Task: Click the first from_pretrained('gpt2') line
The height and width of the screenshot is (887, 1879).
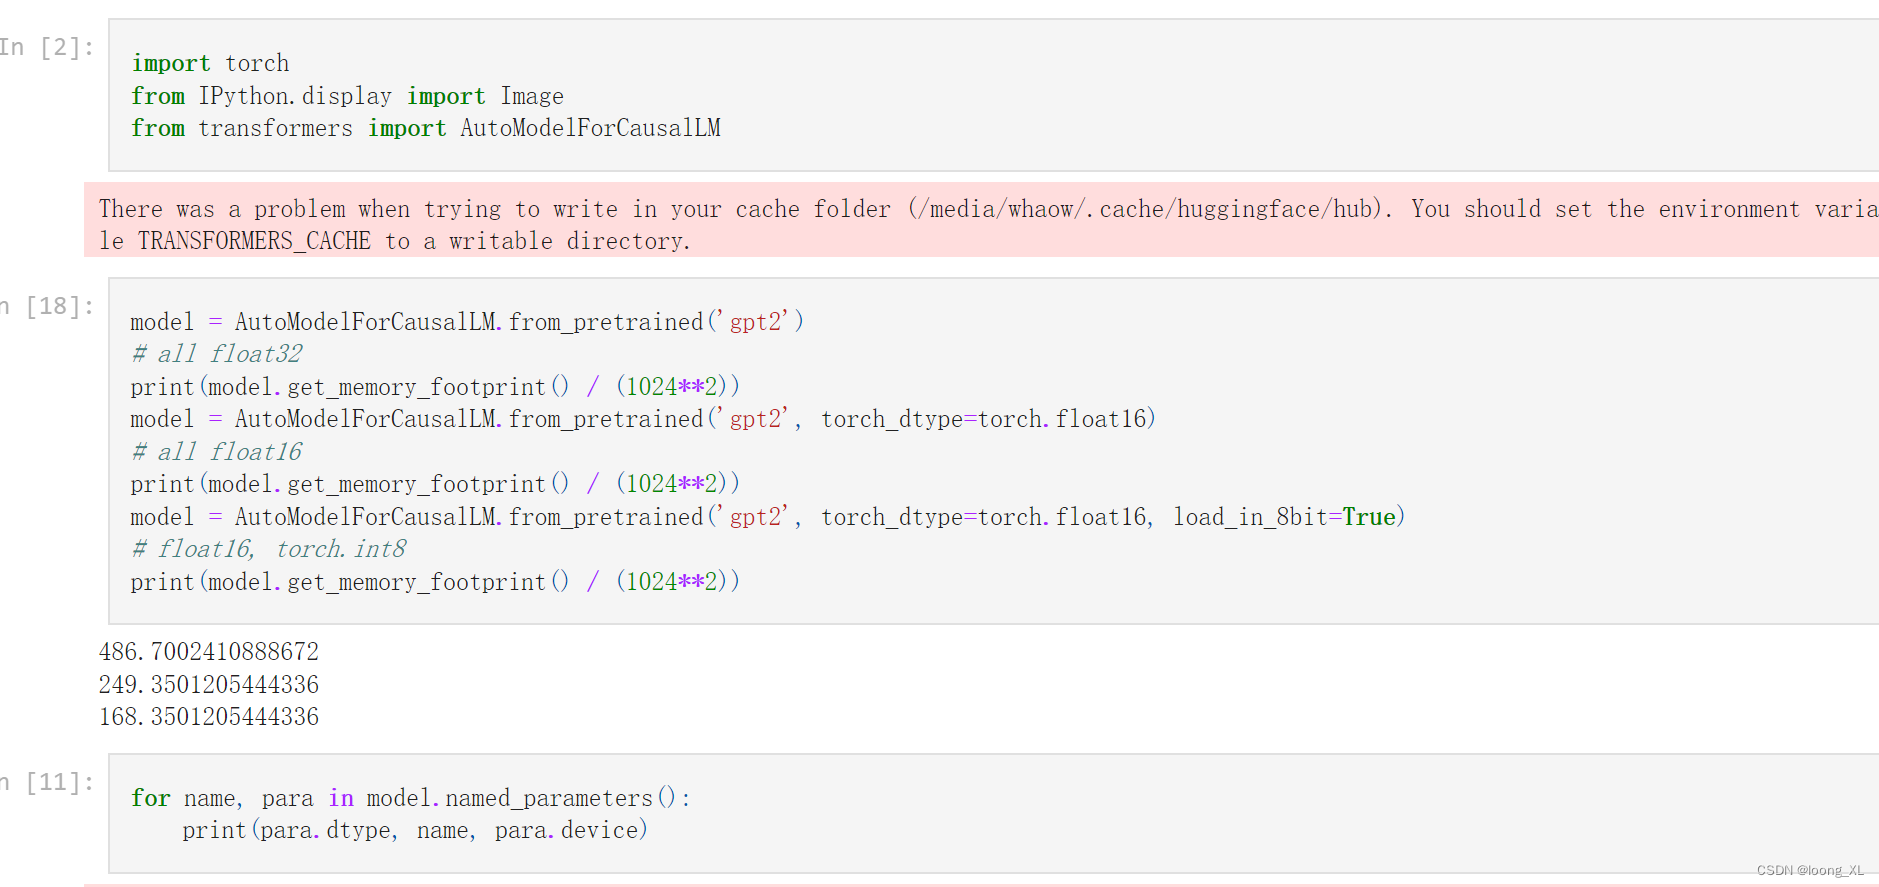Action: click(467, 322)
